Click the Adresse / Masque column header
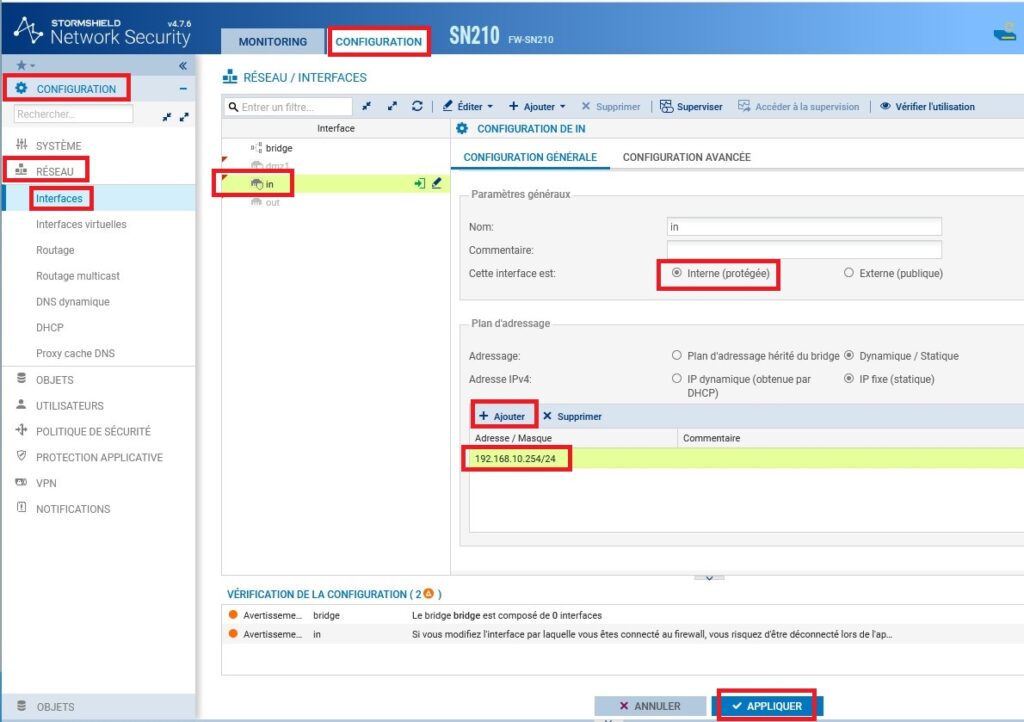1024x722 pixels. 573,438
